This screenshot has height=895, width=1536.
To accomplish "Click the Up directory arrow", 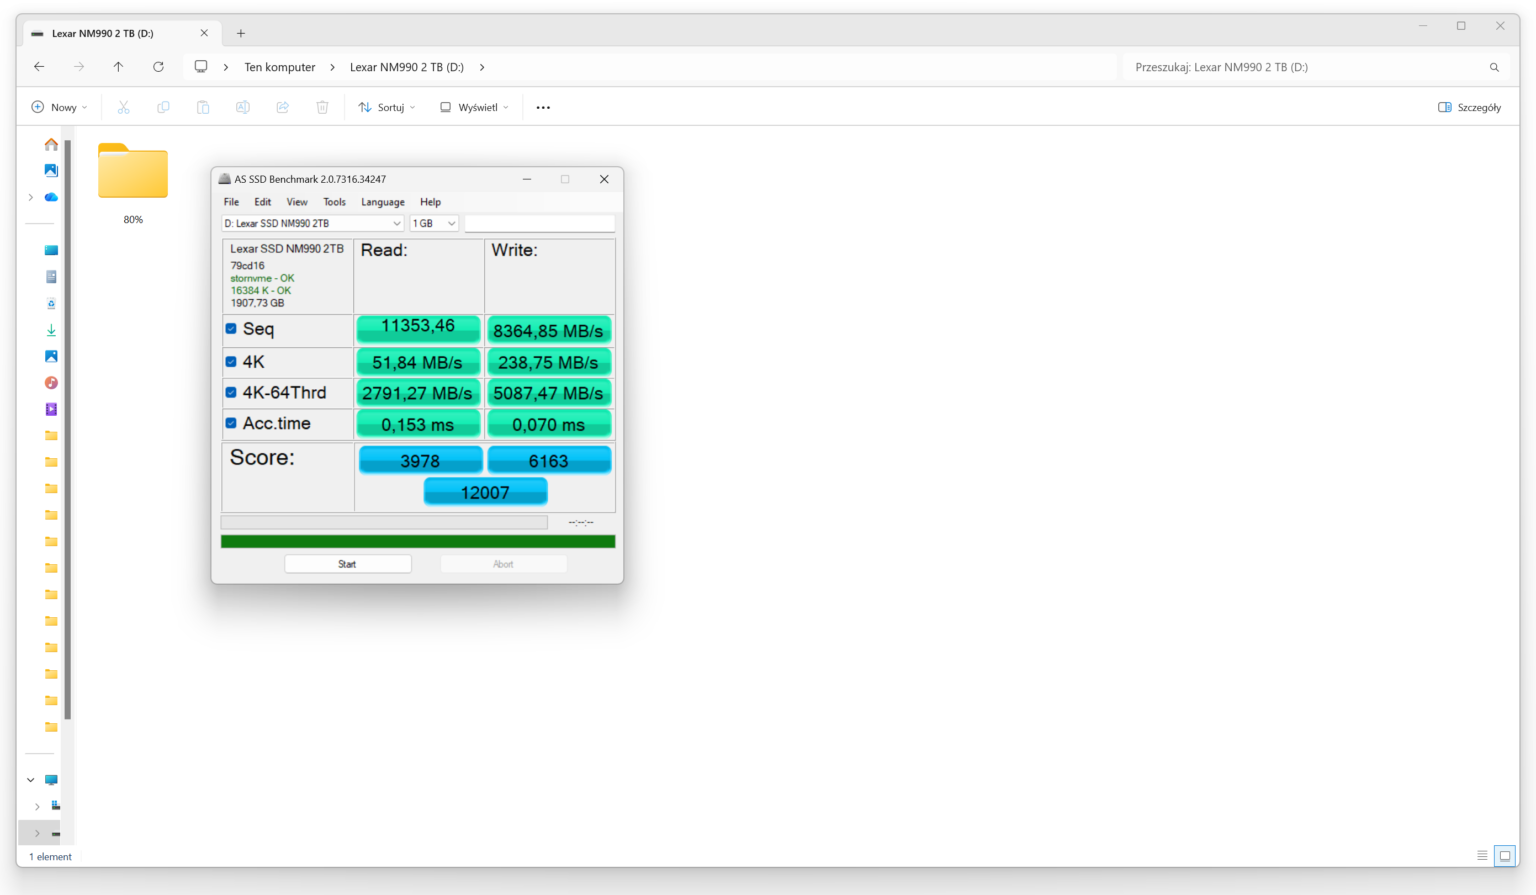I will (x=118, y=67).
